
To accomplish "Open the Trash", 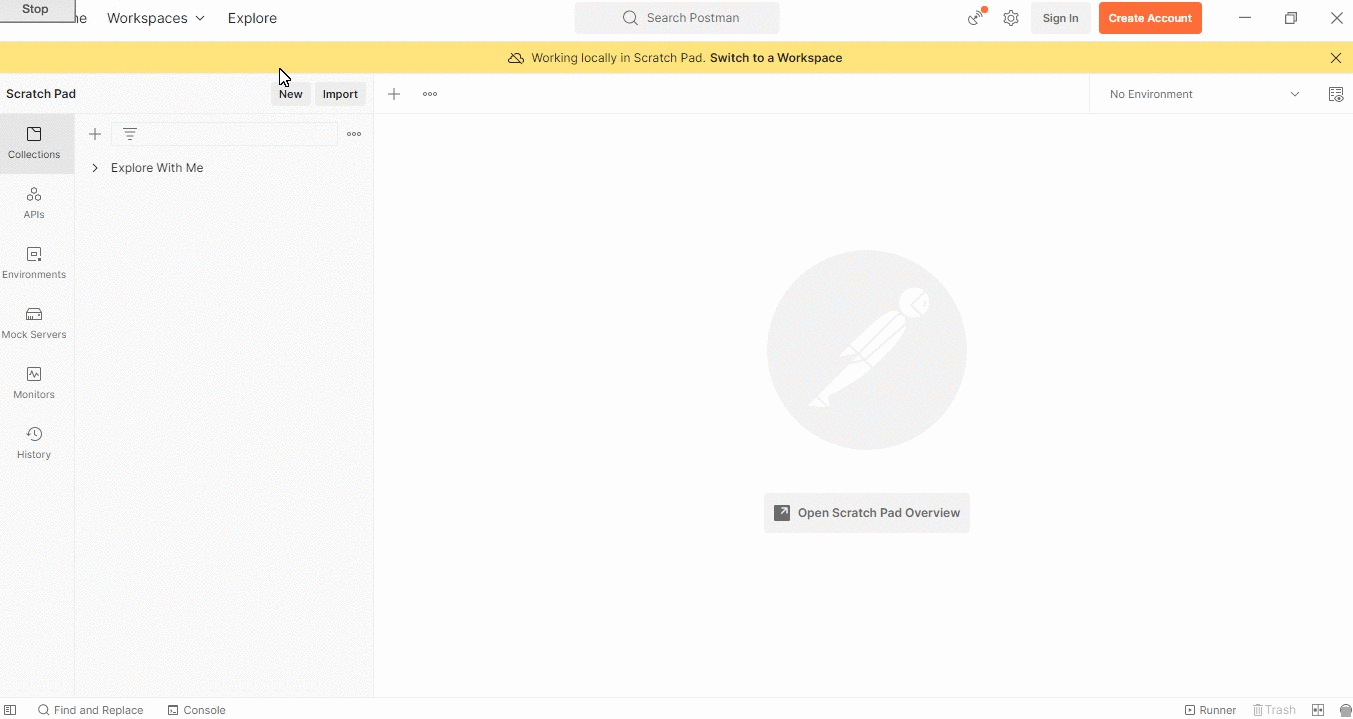I will pyautogui.click(x=1274, y=710).
